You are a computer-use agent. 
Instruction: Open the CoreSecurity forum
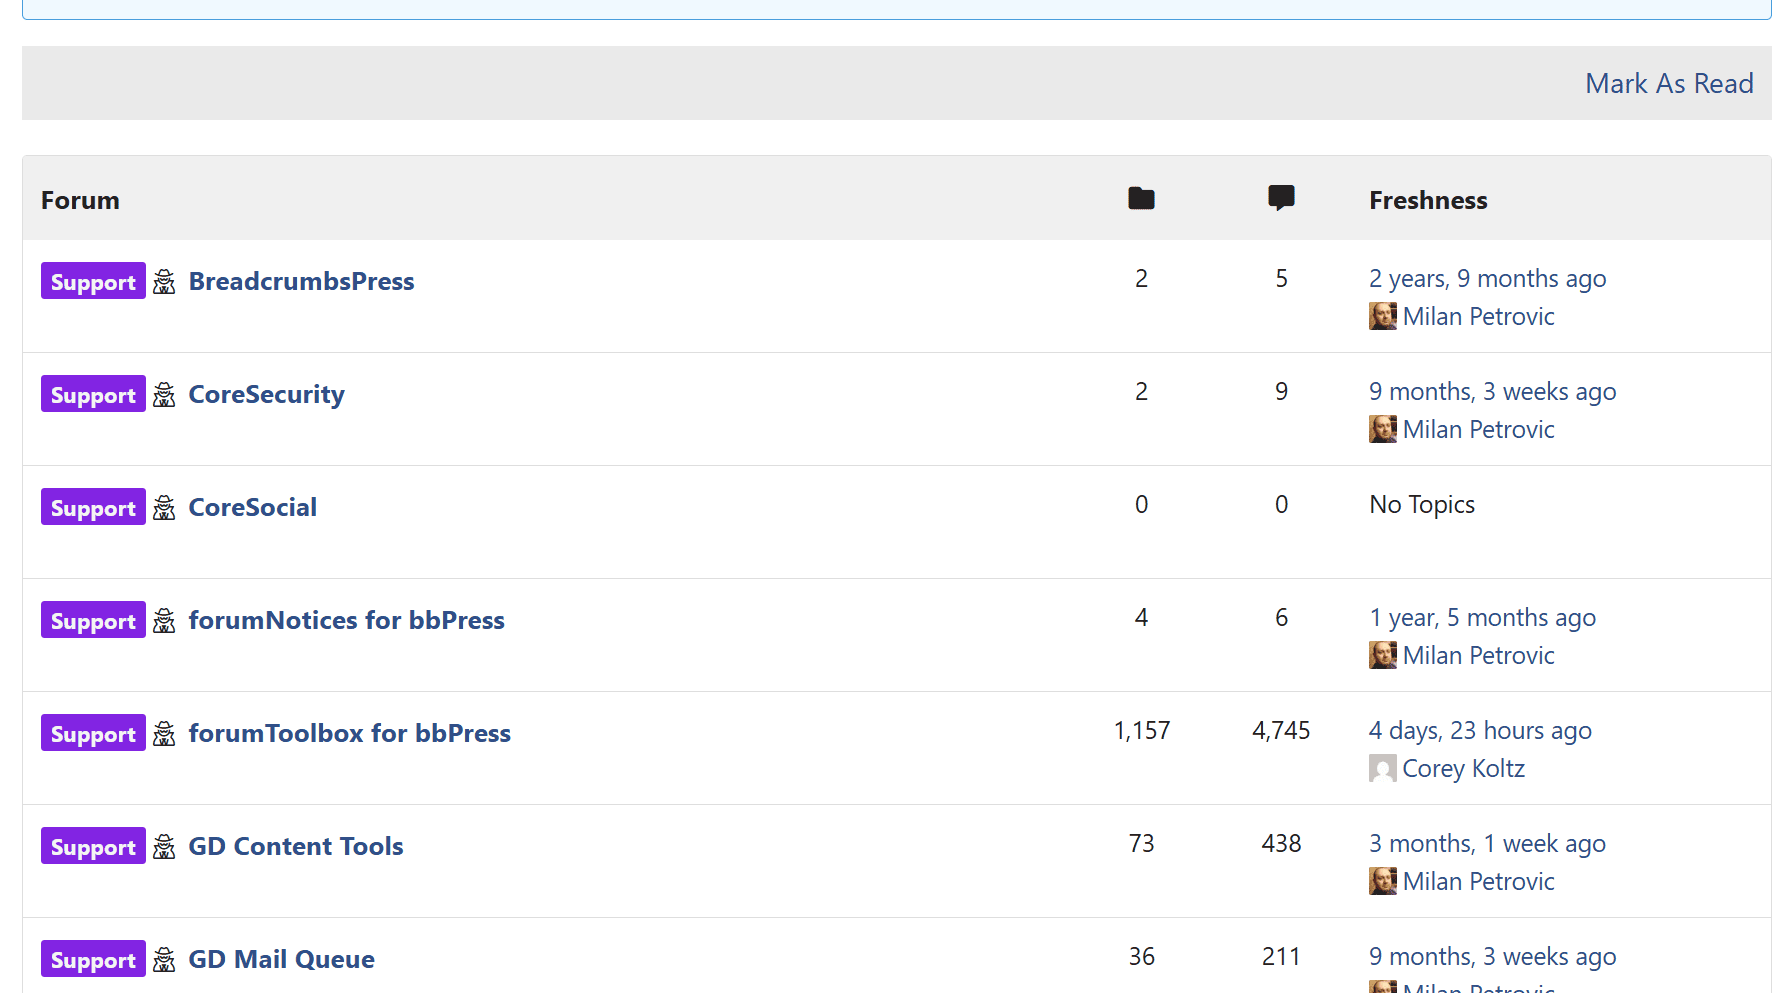(x=266, y=394)
